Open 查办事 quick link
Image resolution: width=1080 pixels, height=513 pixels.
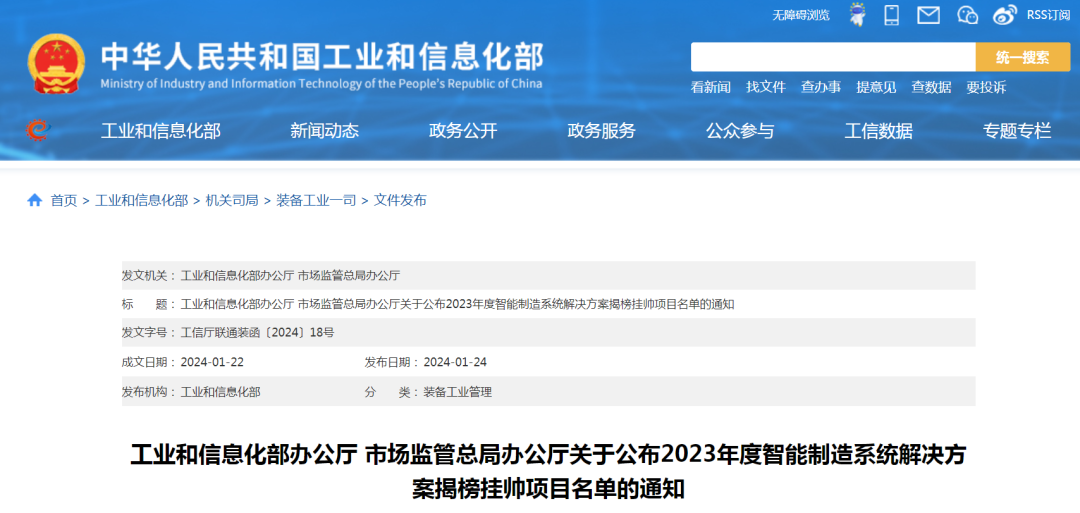click(821, 87)
